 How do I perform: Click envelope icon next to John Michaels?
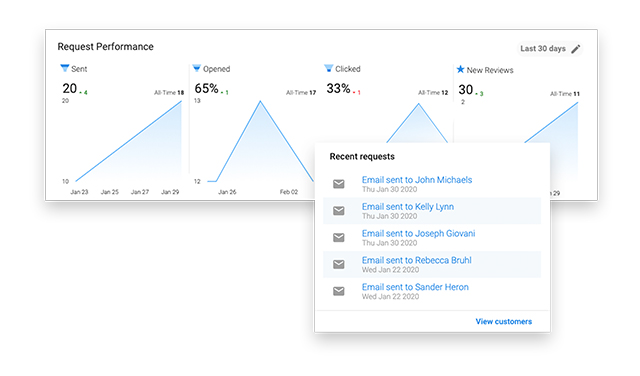click(x=339, y=184)
